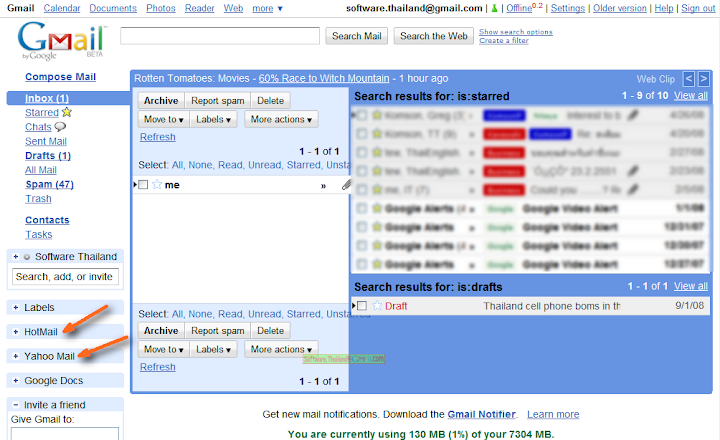720x440 pixels.
Task: Open Contacts in the sidebar
Action: tap(47, 220)
